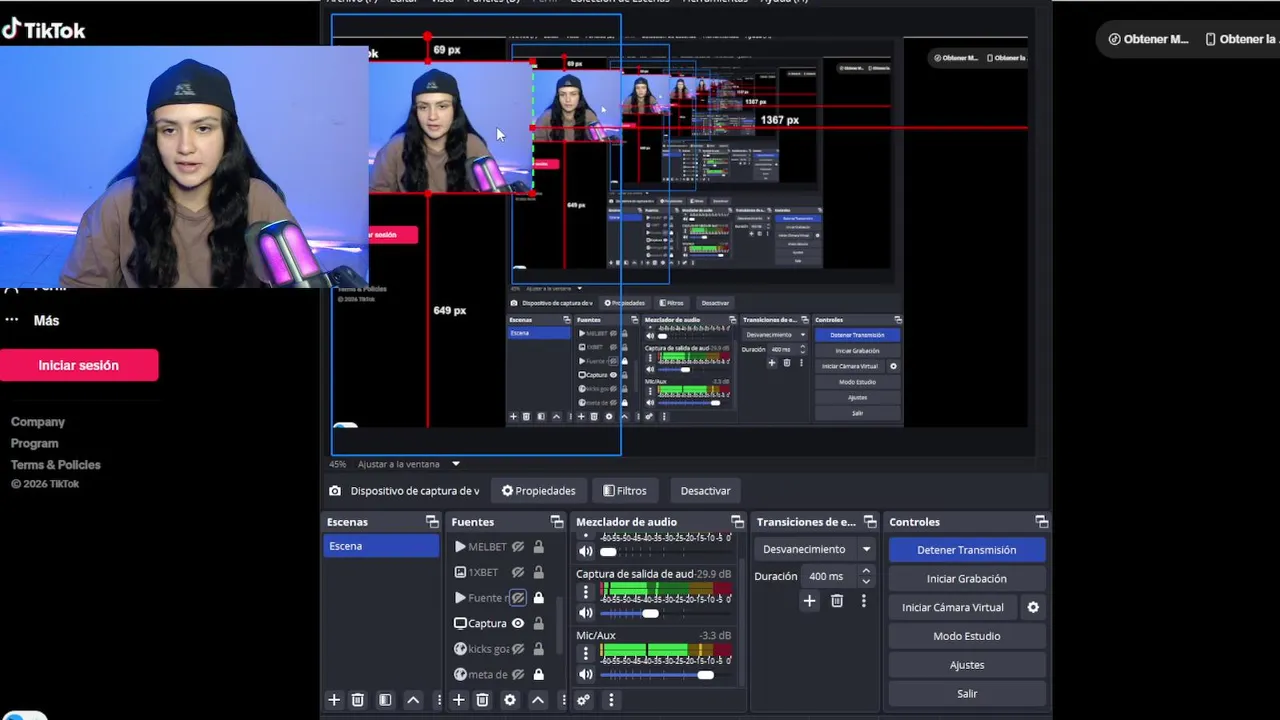Viewport: 1280px width, 720px height.
Task: Enable Modo Estudio
Action: tap(967, 636)
